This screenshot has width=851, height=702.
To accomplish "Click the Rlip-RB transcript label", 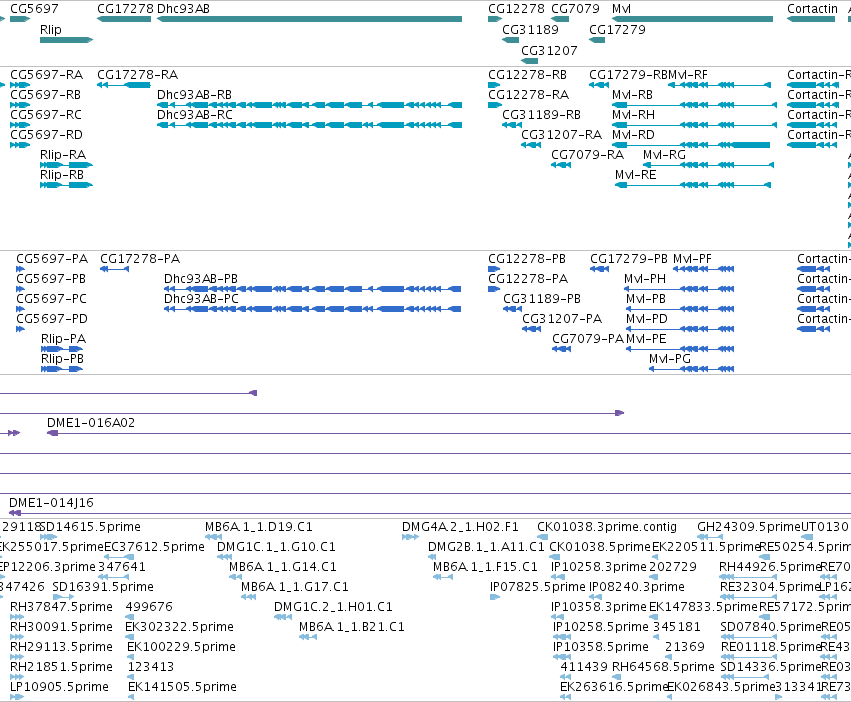I will click(x=62, y=175).
